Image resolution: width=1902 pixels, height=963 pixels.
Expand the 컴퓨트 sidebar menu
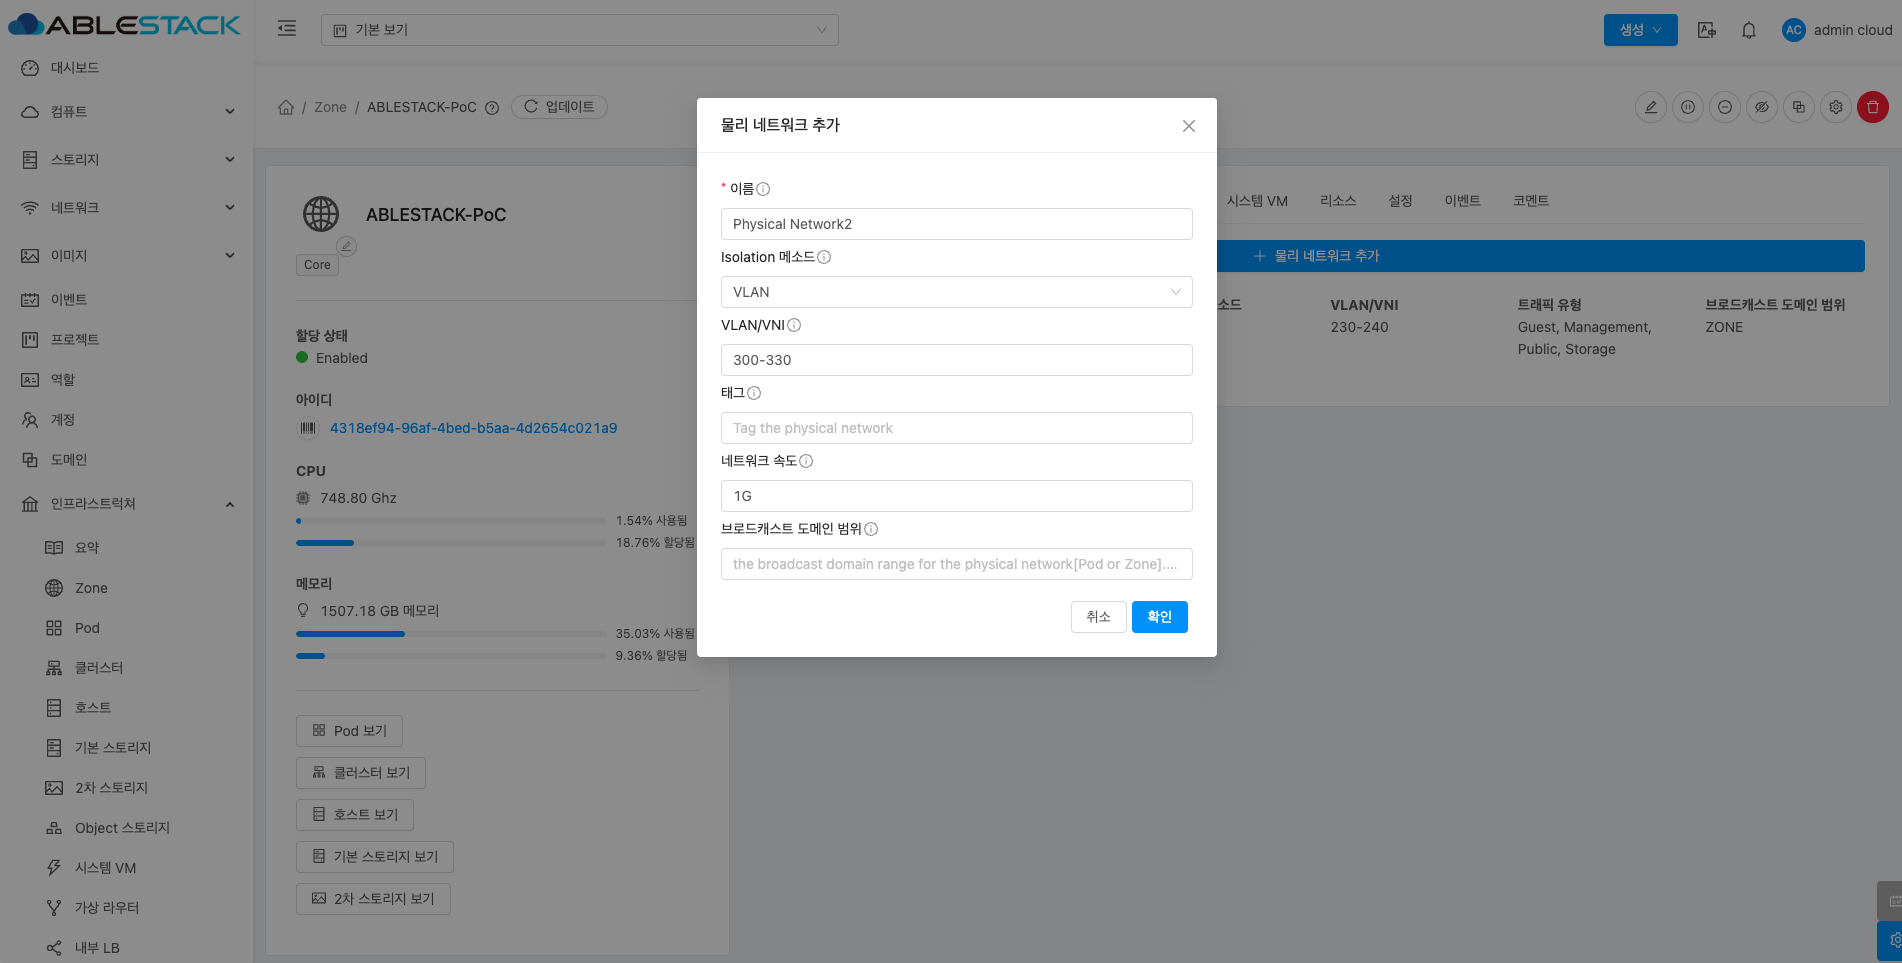click(126, 112)
